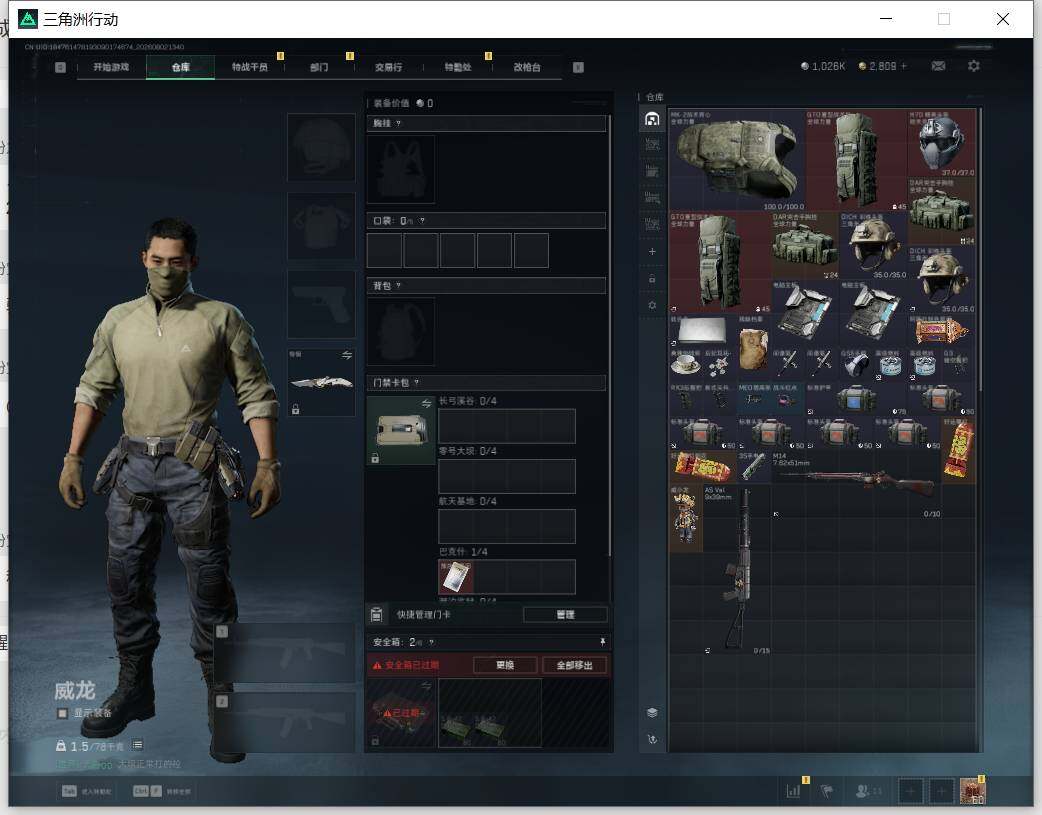Click the 管理 button

pos(565,615)
